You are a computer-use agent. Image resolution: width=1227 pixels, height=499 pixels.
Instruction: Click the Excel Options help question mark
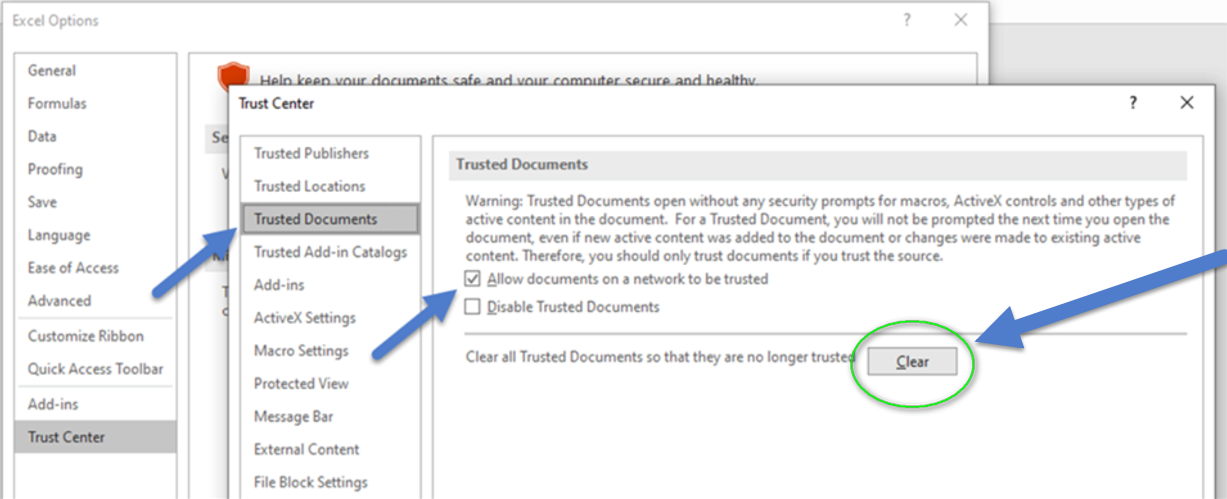pos(906,21)
